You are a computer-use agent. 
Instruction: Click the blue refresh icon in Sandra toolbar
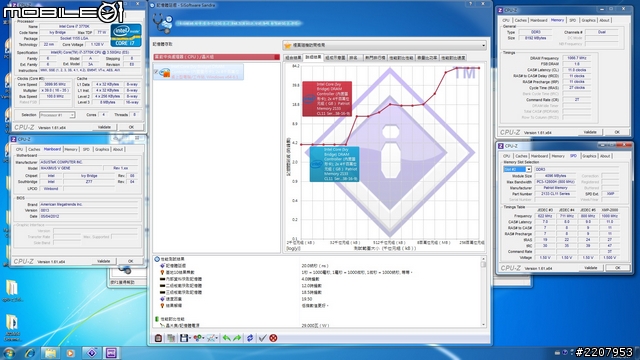tap(250, 338)
